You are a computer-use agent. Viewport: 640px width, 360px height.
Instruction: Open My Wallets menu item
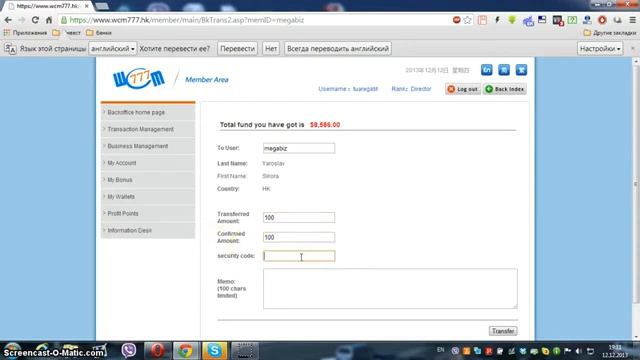point(148,197)
